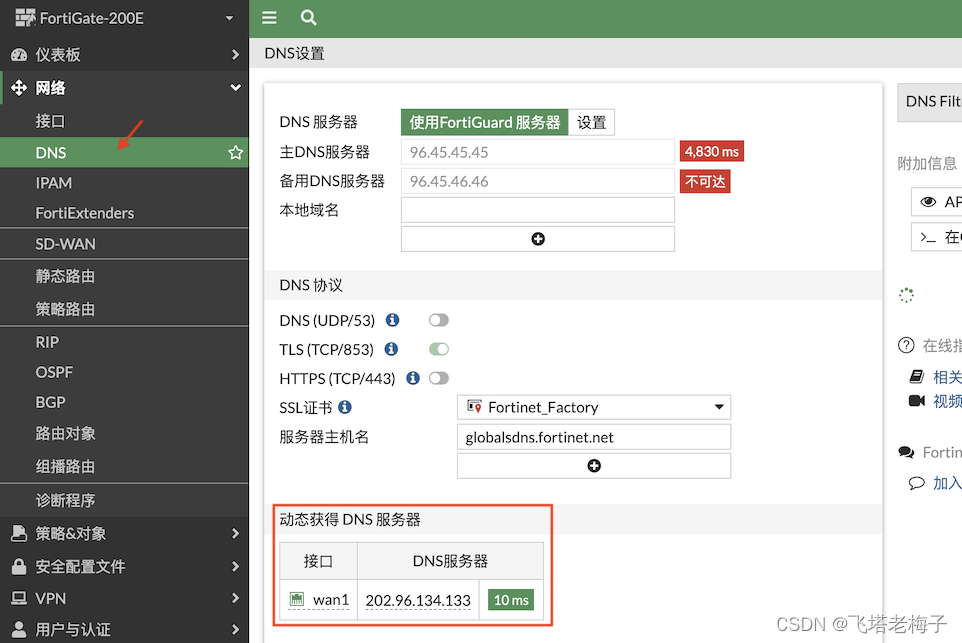
Task: Open the OSPF menu item
Action: pyautogui.click(x=124, y=372)
